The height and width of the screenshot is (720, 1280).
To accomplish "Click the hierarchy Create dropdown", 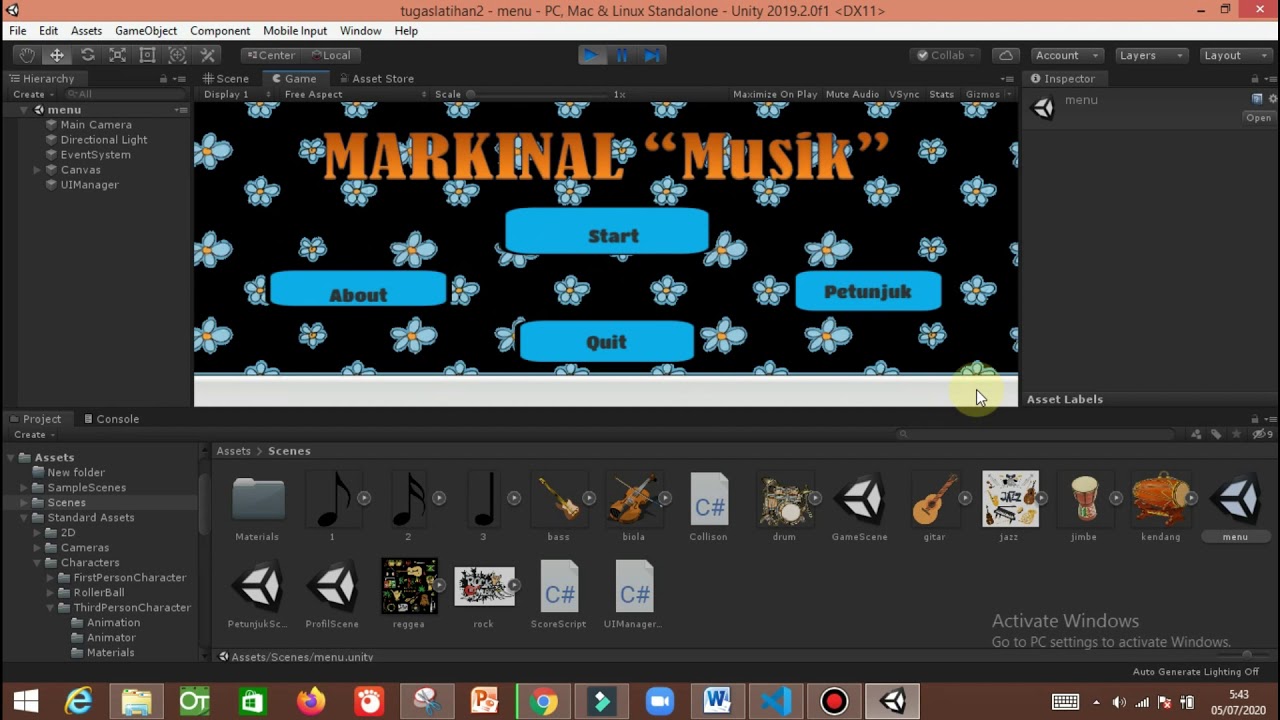I will pos(34,94).
